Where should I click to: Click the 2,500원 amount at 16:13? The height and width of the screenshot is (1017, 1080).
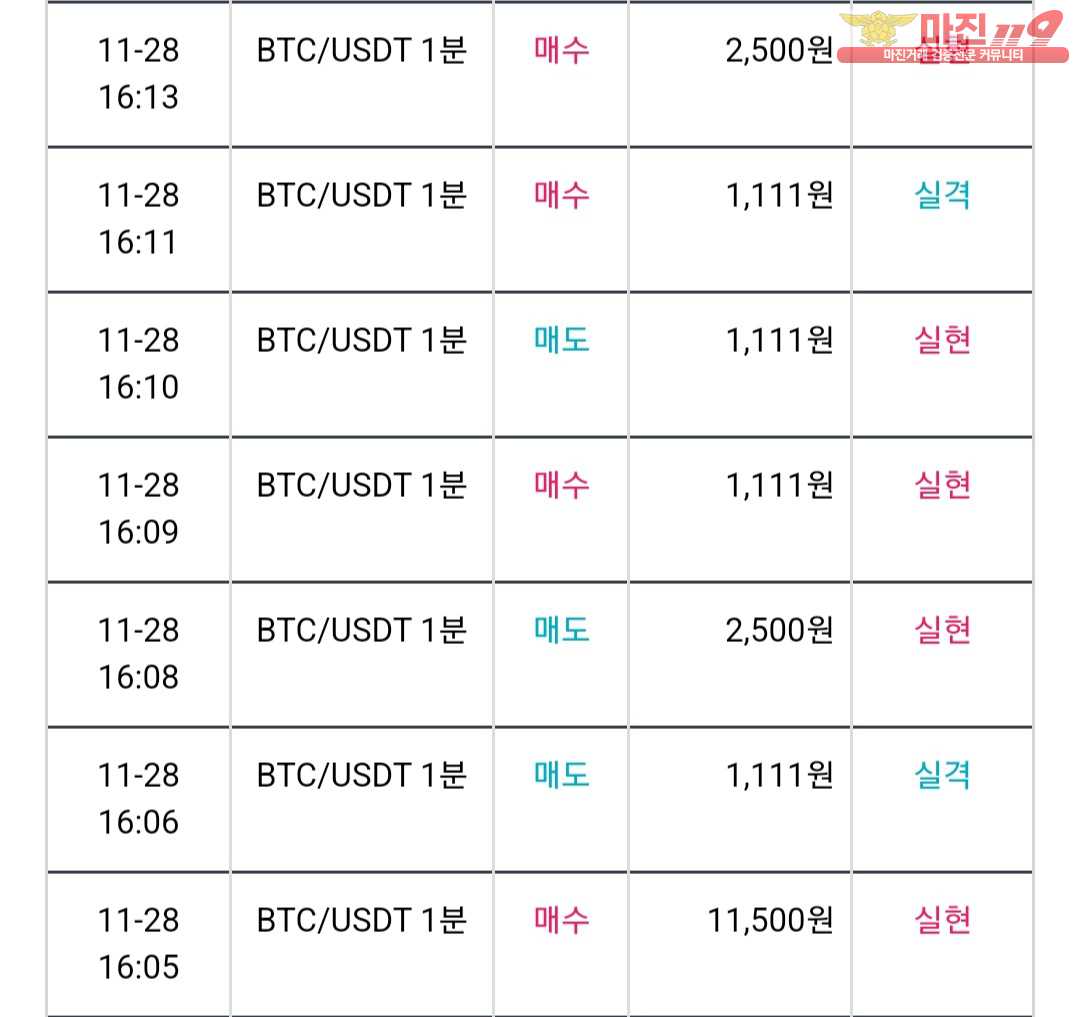(x=779, y=50)
